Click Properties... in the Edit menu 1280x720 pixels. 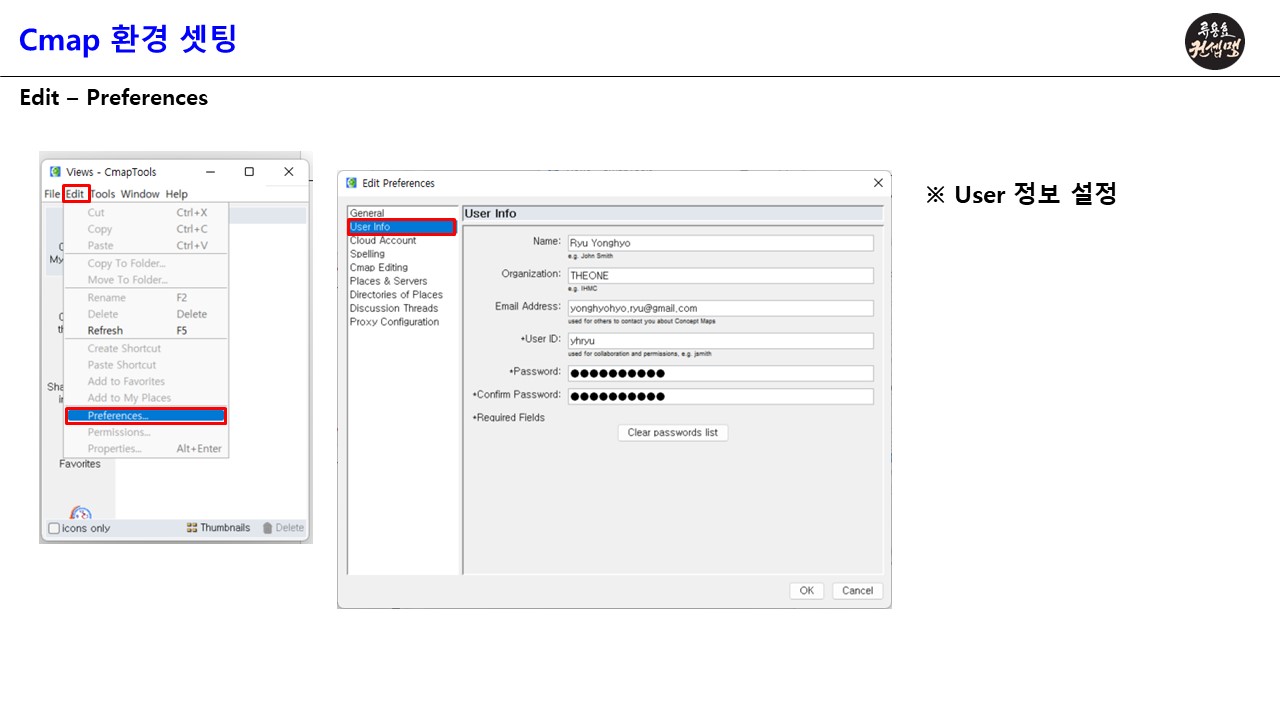pos(146,449)
